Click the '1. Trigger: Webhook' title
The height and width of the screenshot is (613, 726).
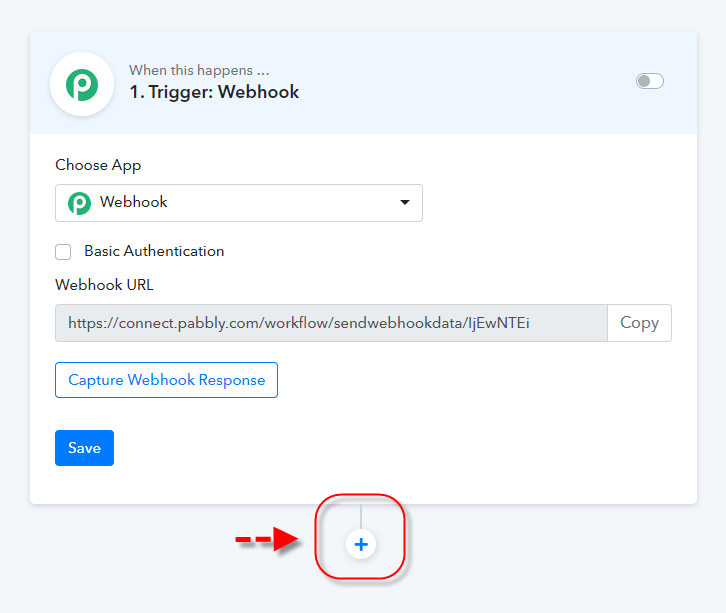[x=214, y=92]
